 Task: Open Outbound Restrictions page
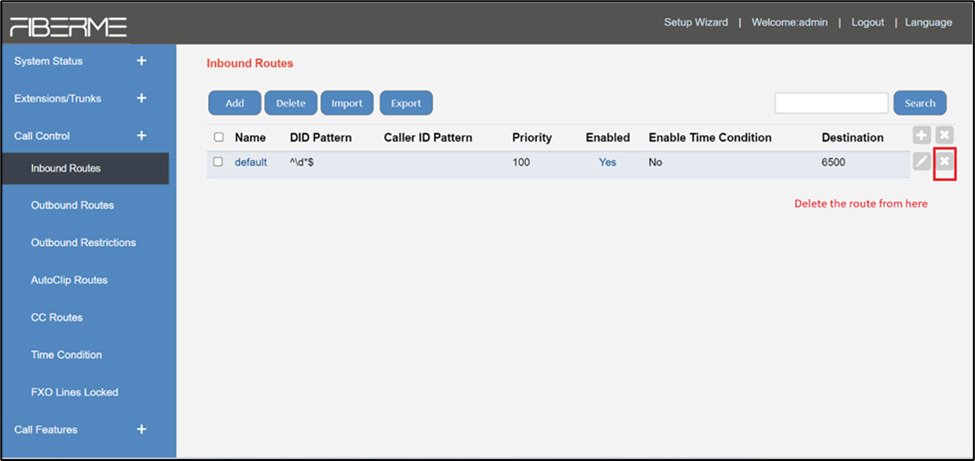coord(83,243)
